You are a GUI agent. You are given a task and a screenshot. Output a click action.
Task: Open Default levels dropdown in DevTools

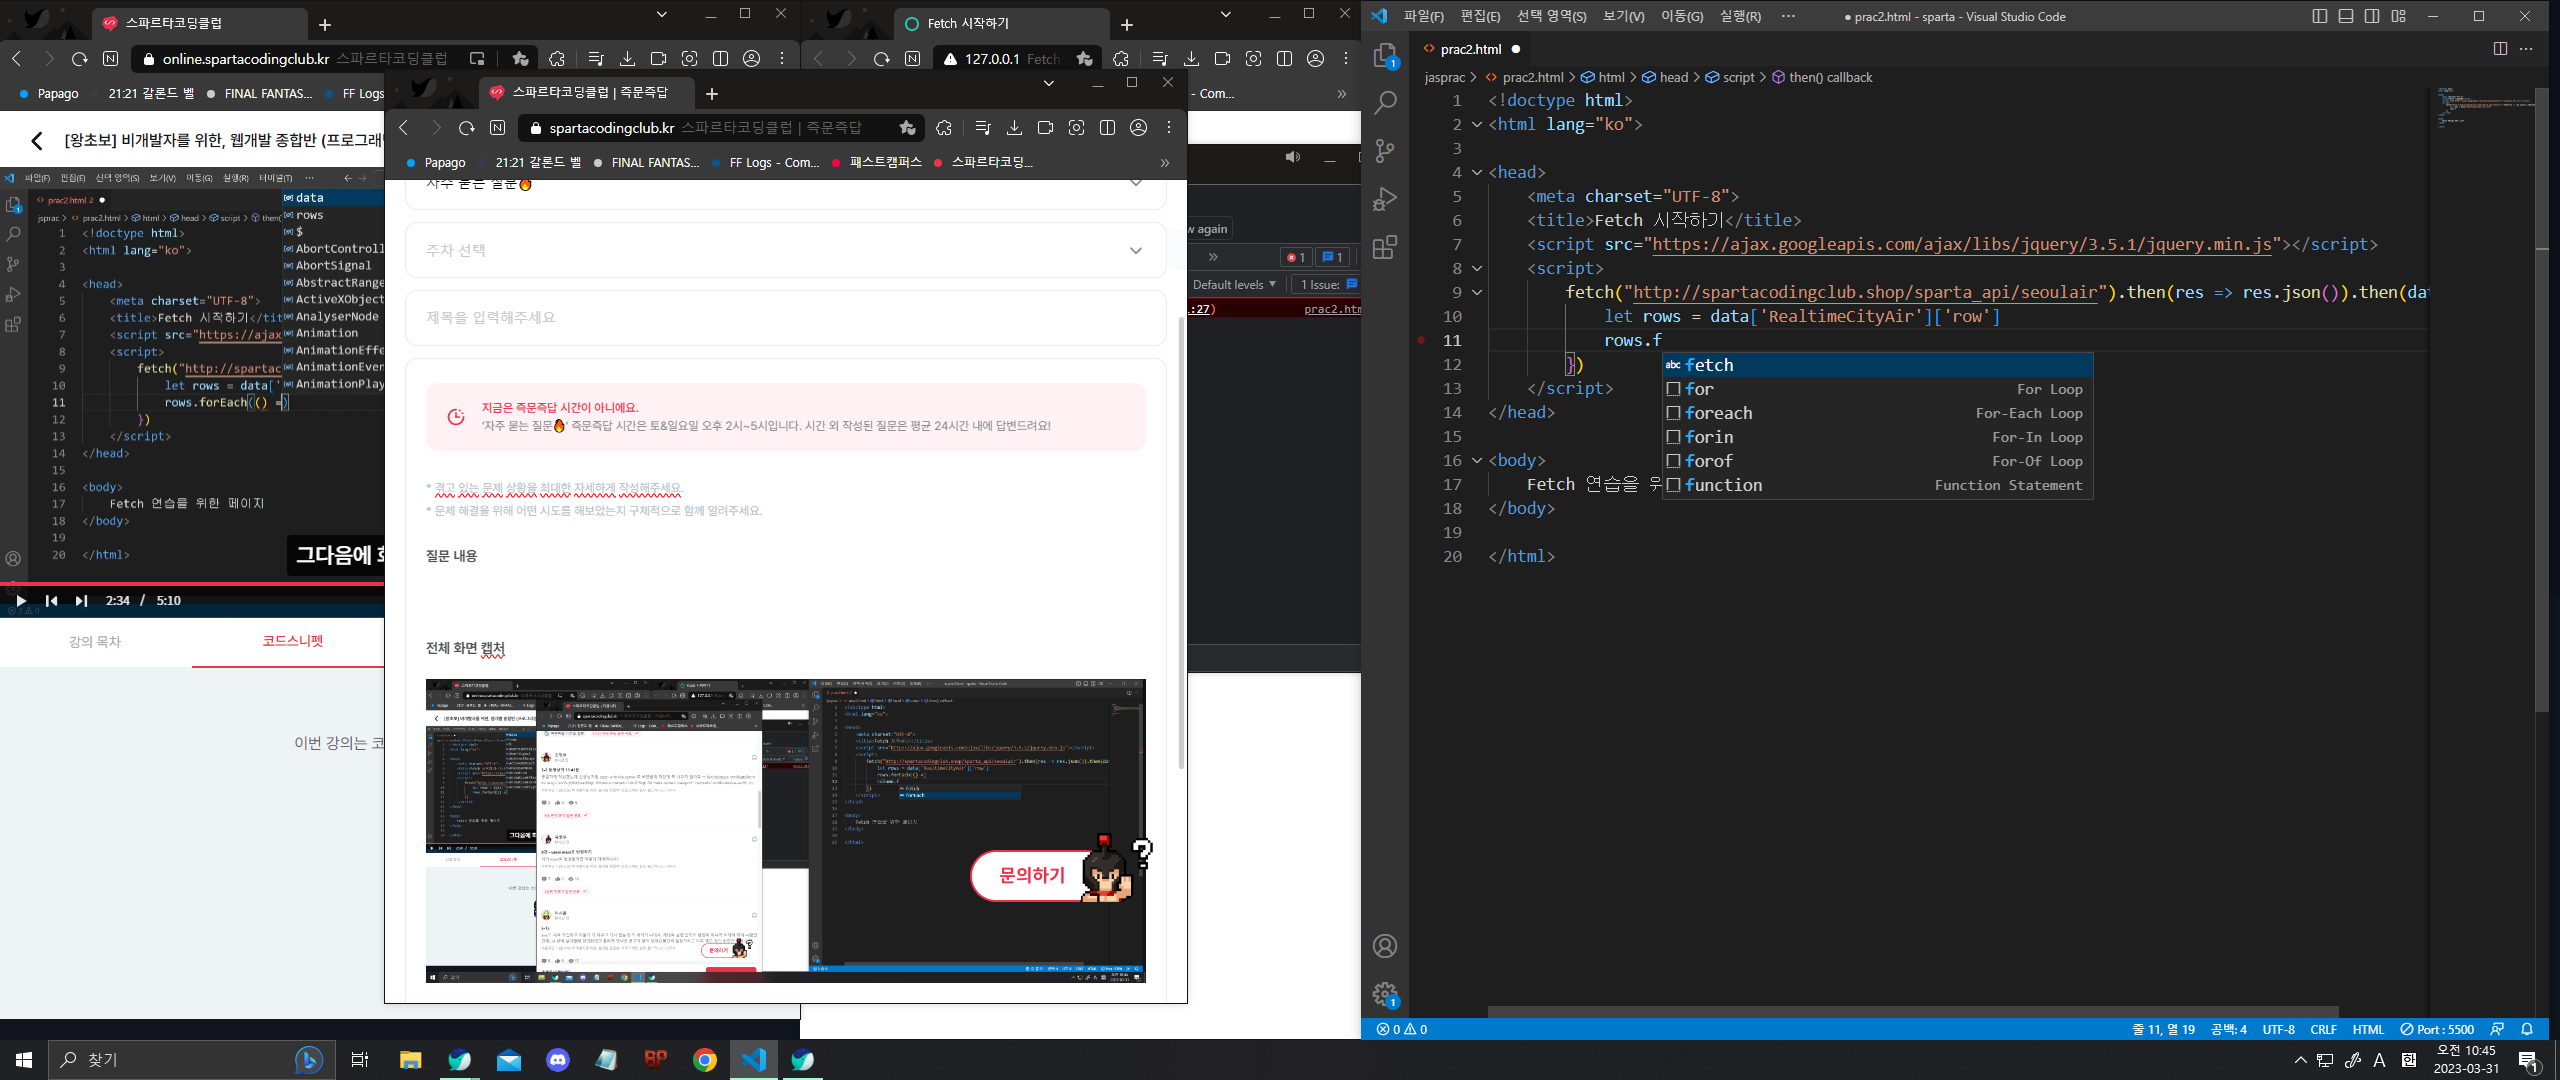[1235, 285]
